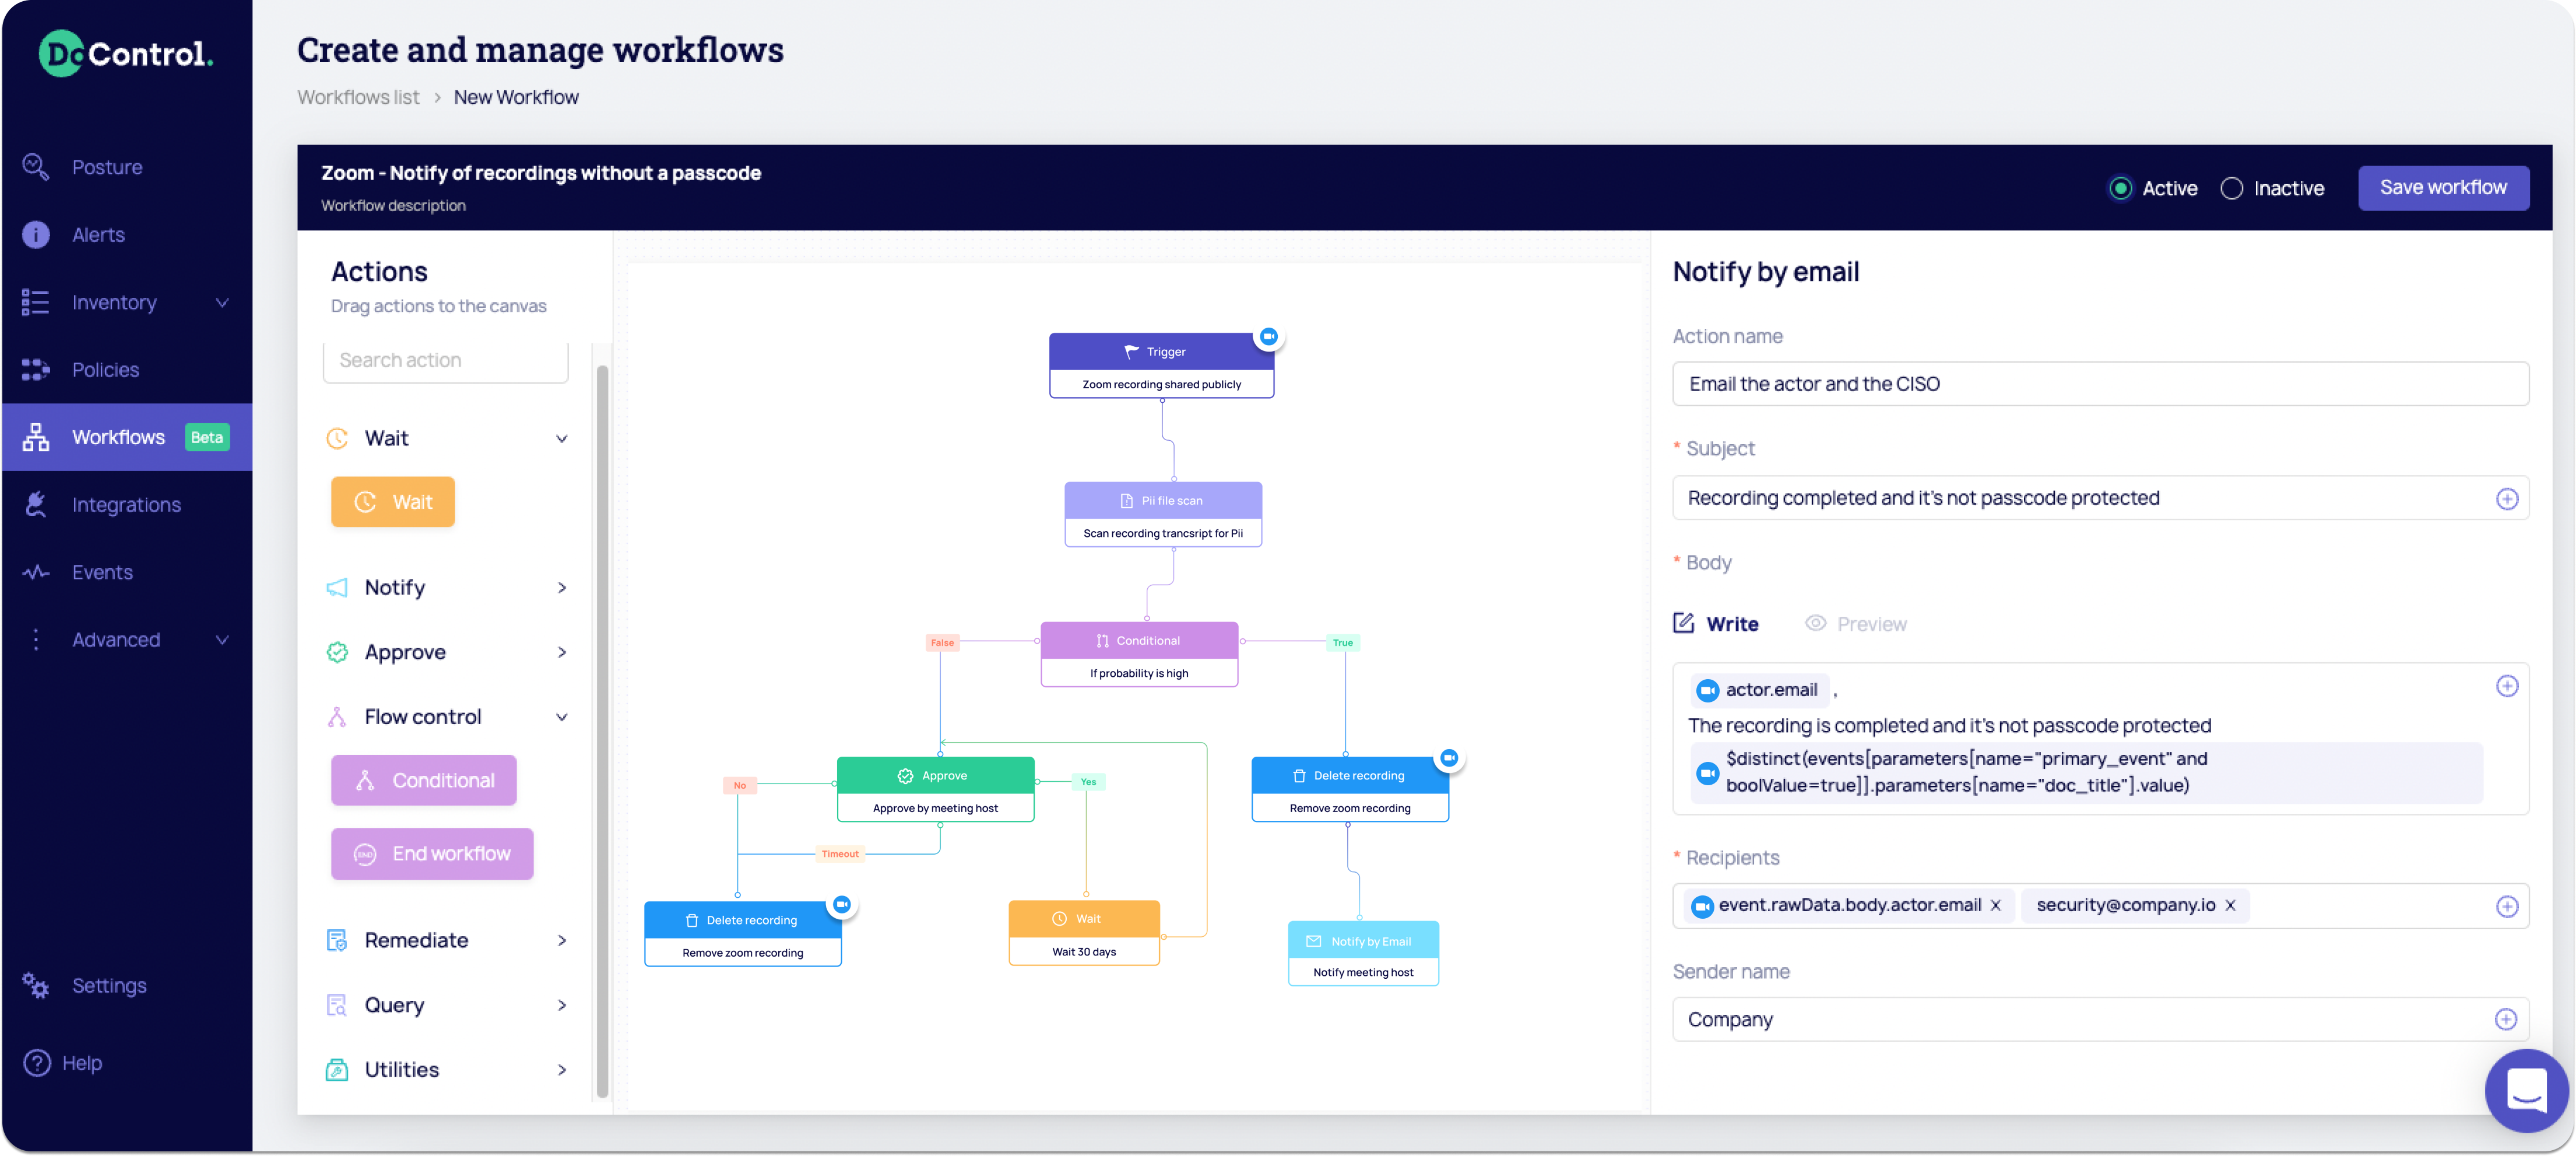Set workflow status to Inactive

point(2231,188)
